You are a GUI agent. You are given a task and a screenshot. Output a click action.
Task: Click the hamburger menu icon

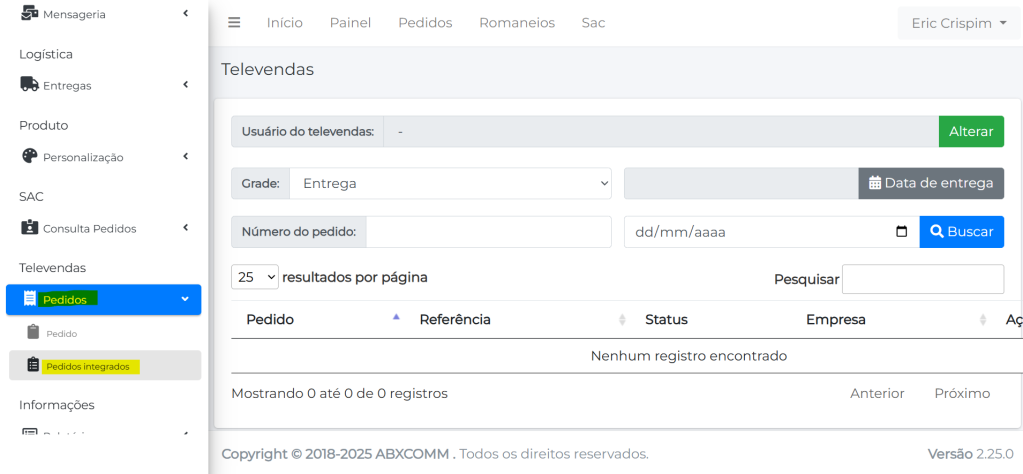coord(234,22)
